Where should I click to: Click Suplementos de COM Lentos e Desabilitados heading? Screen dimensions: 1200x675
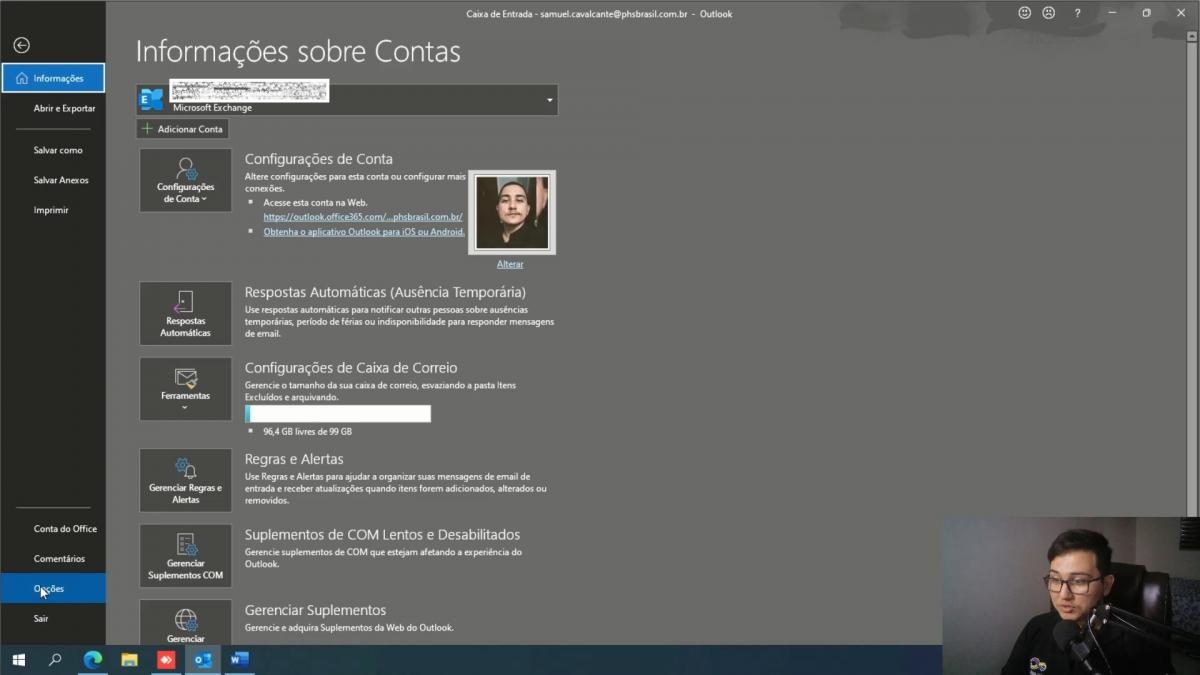(x=382, y=535)
